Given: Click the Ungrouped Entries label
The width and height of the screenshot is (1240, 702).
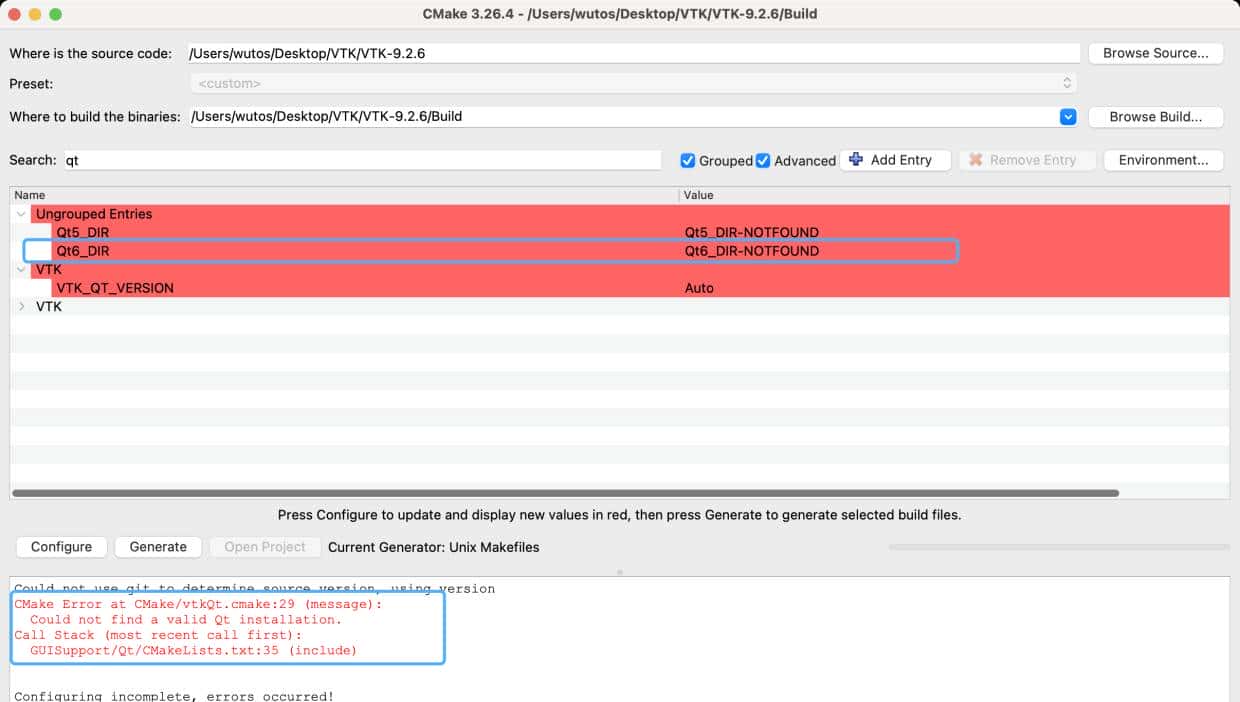Looking at the screenshot, I should 94,214.
